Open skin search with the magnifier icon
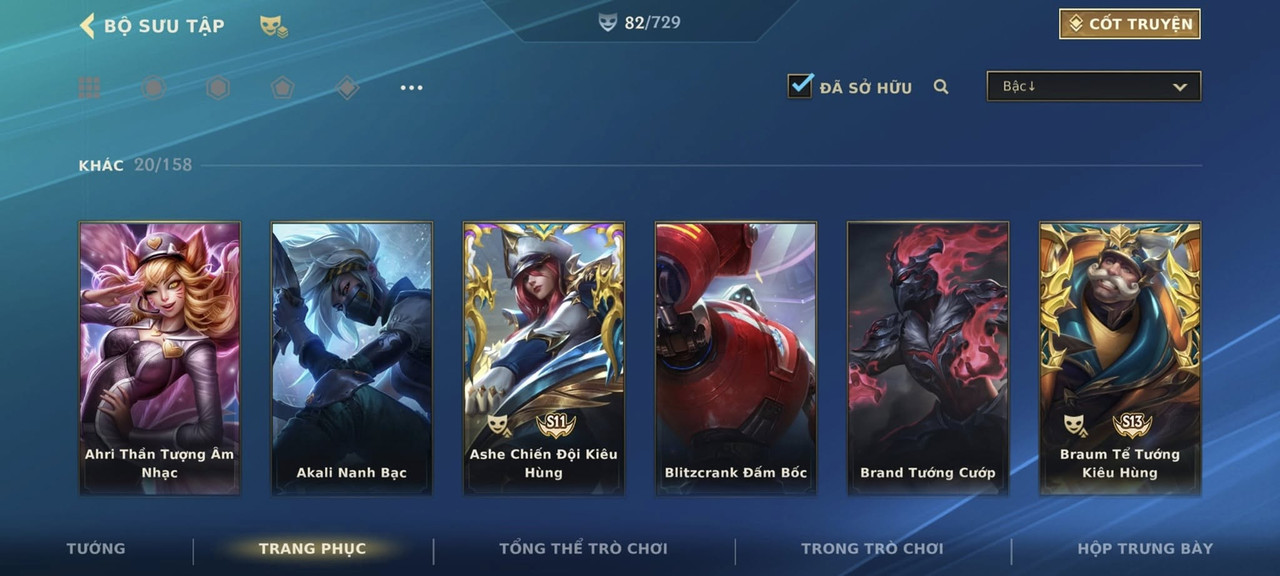This screenshot has height=576, width=1280. pyautogui.click(x=941, y=87)
